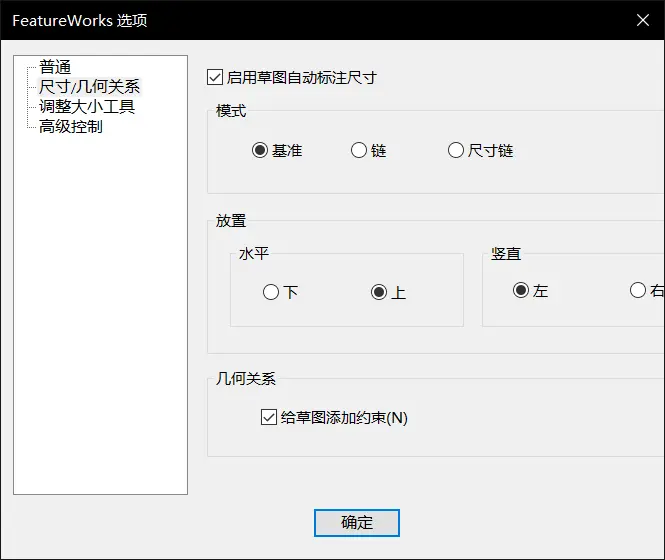Click the 确定 button
This screenshot has height=560, width=665.
click(x=357, y=522)
